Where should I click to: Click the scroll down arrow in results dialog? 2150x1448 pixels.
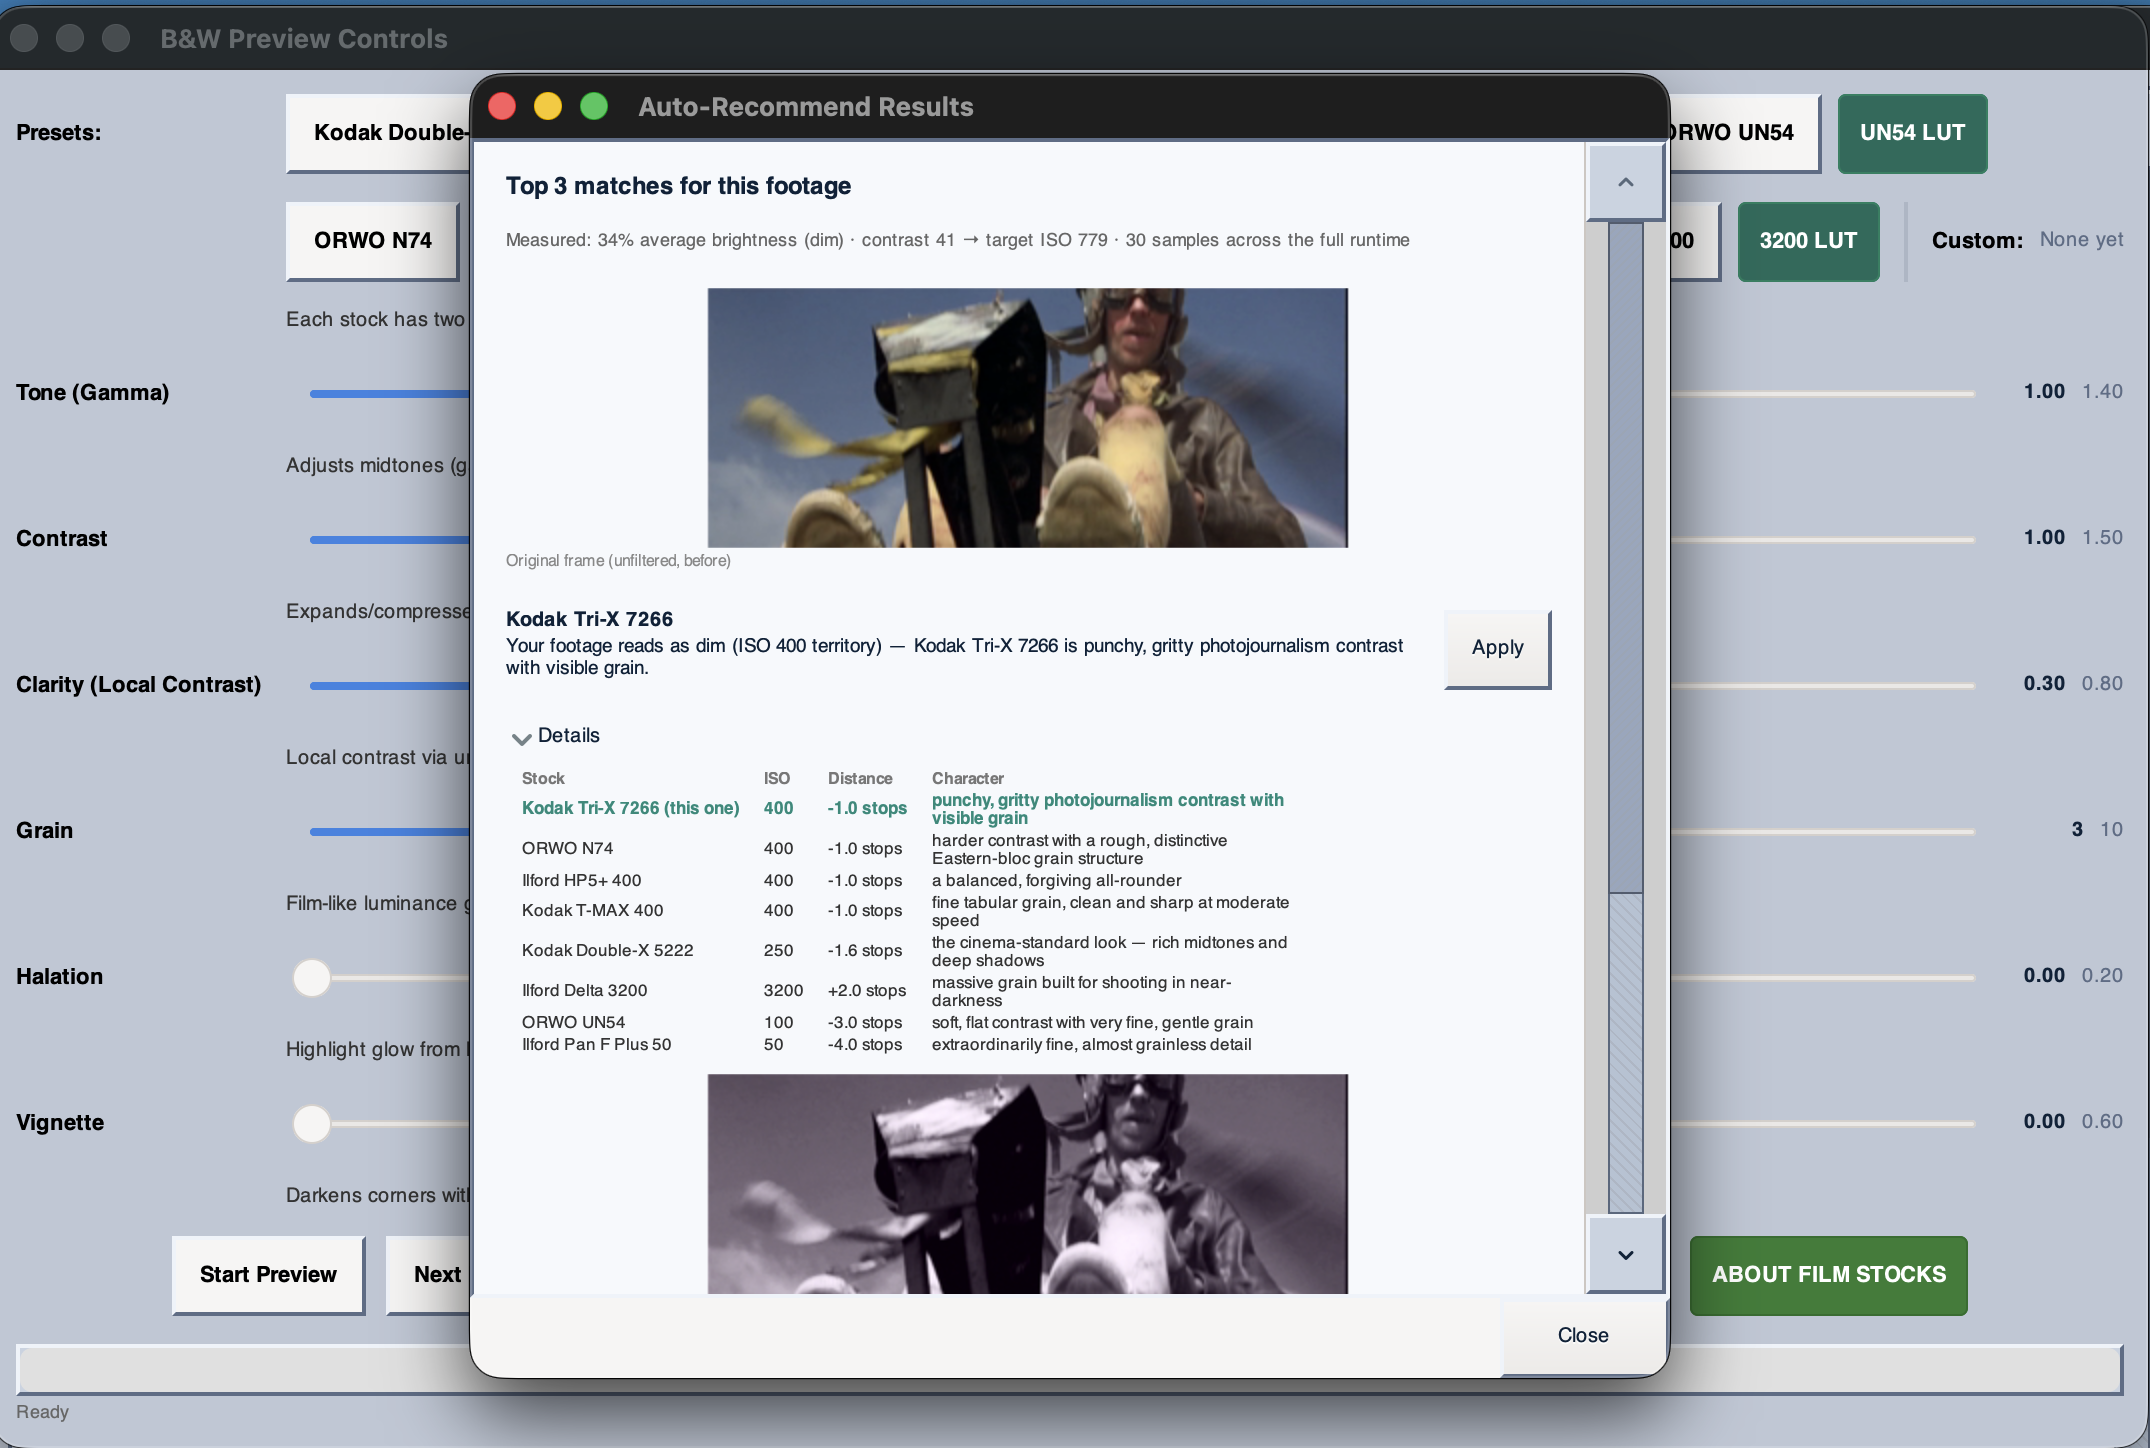coord(1625,1255)
